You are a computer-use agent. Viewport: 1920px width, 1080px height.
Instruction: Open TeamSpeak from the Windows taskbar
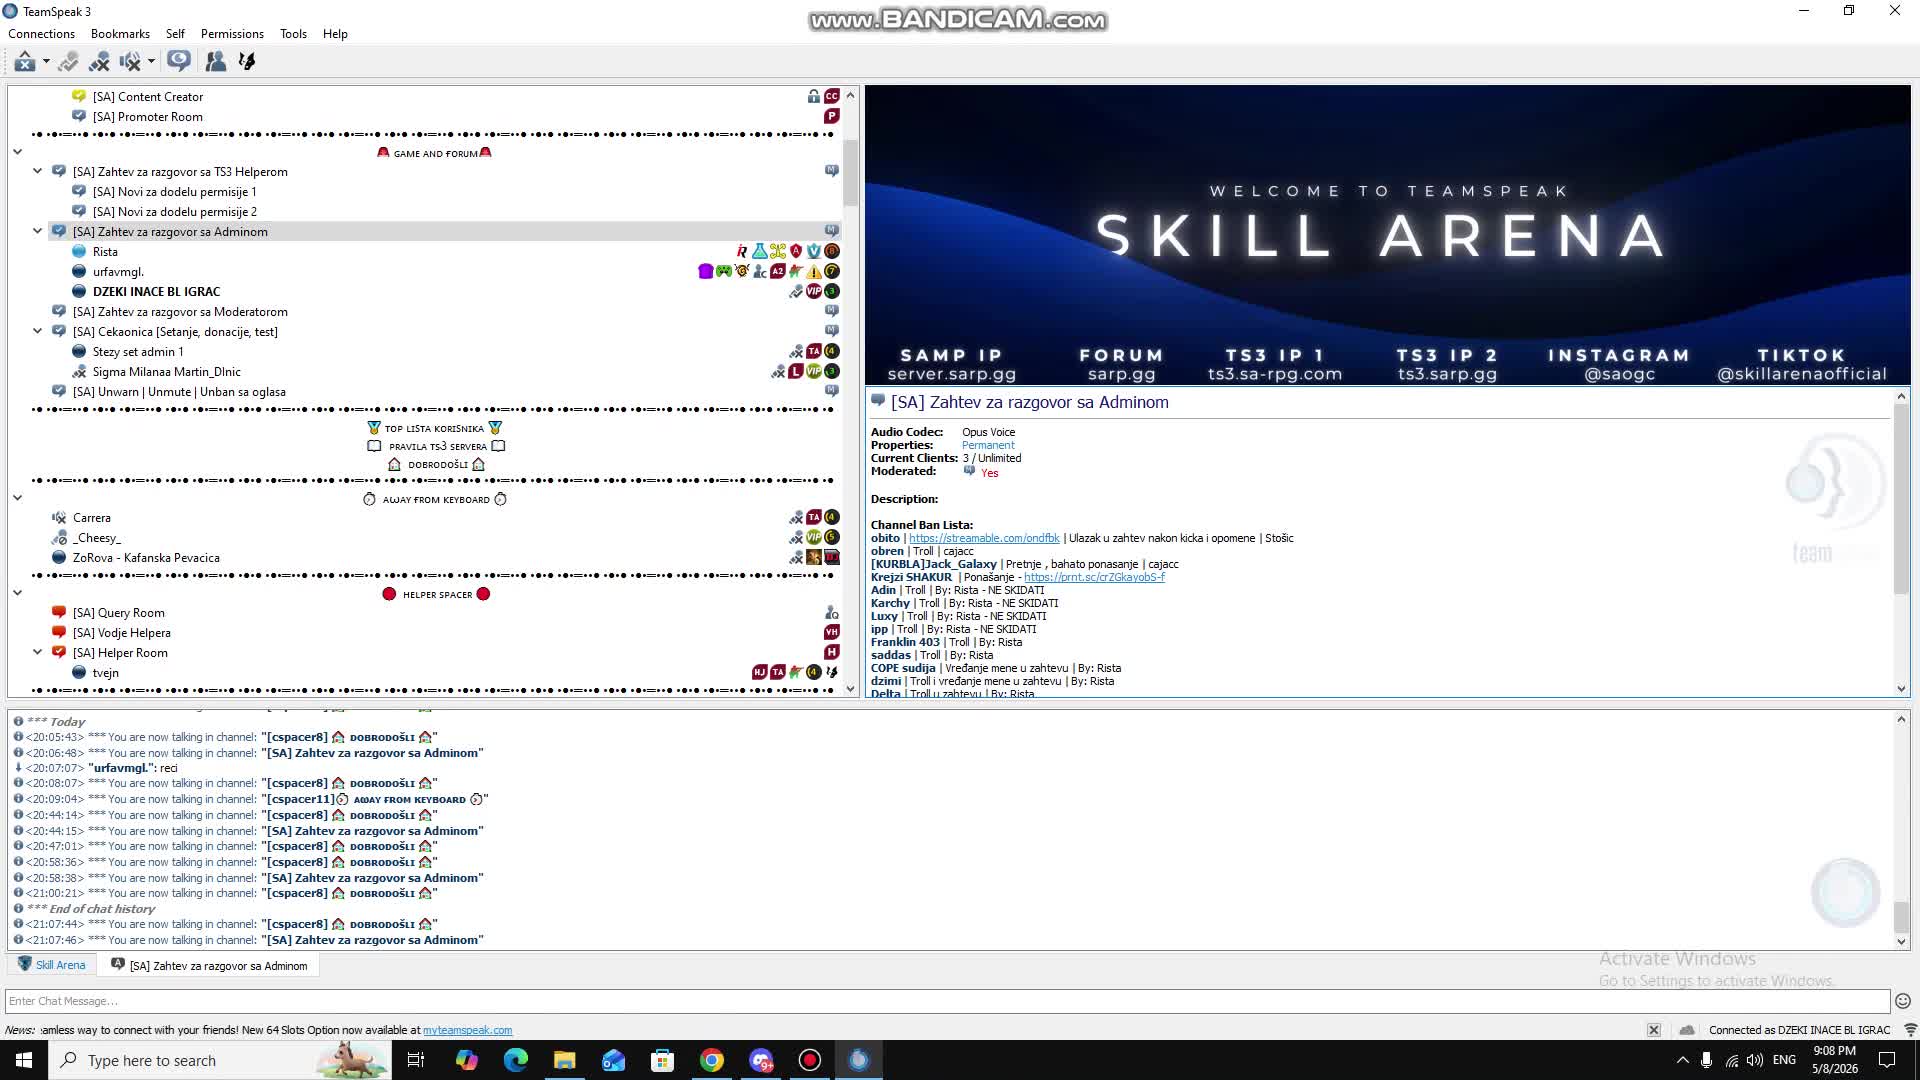pyautogui.click(x=859, y=1060)
